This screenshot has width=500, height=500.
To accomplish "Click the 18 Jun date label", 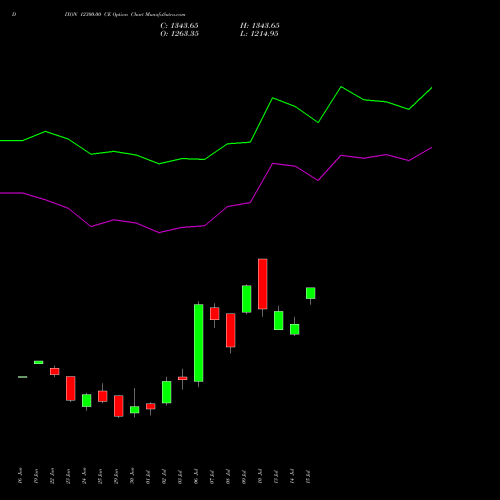I will pos(20,476).
